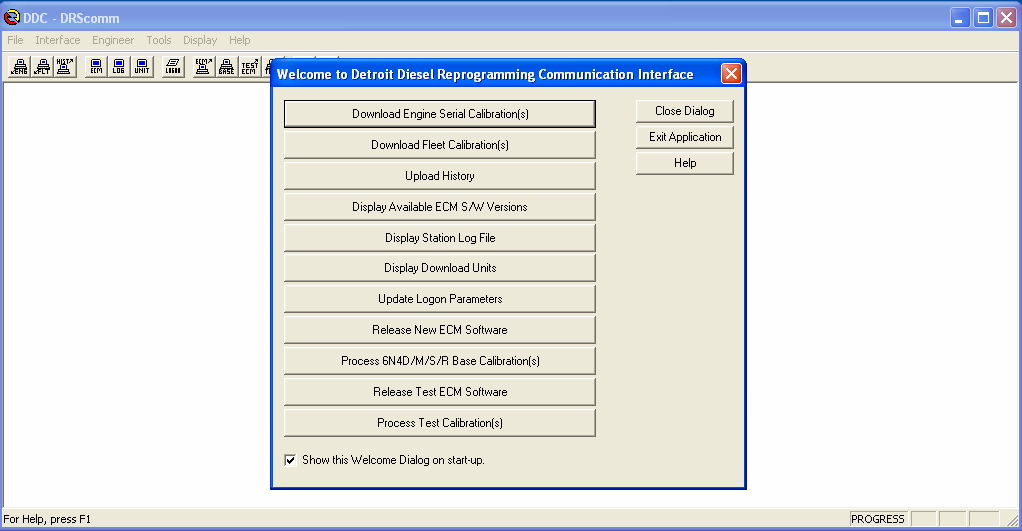The width and height of the screenshot is (1022, 531).
Task: Maximize the DRScomm main window
Action: pyautogui.click(x=984, y=18)
